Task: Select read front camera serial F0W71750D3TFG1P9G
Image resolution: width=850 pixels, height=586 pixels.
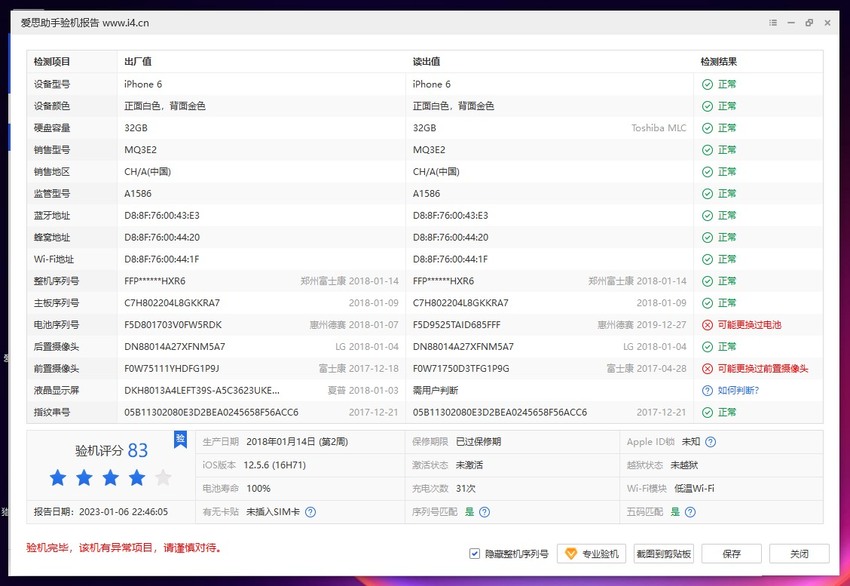Action: [461, 369]
